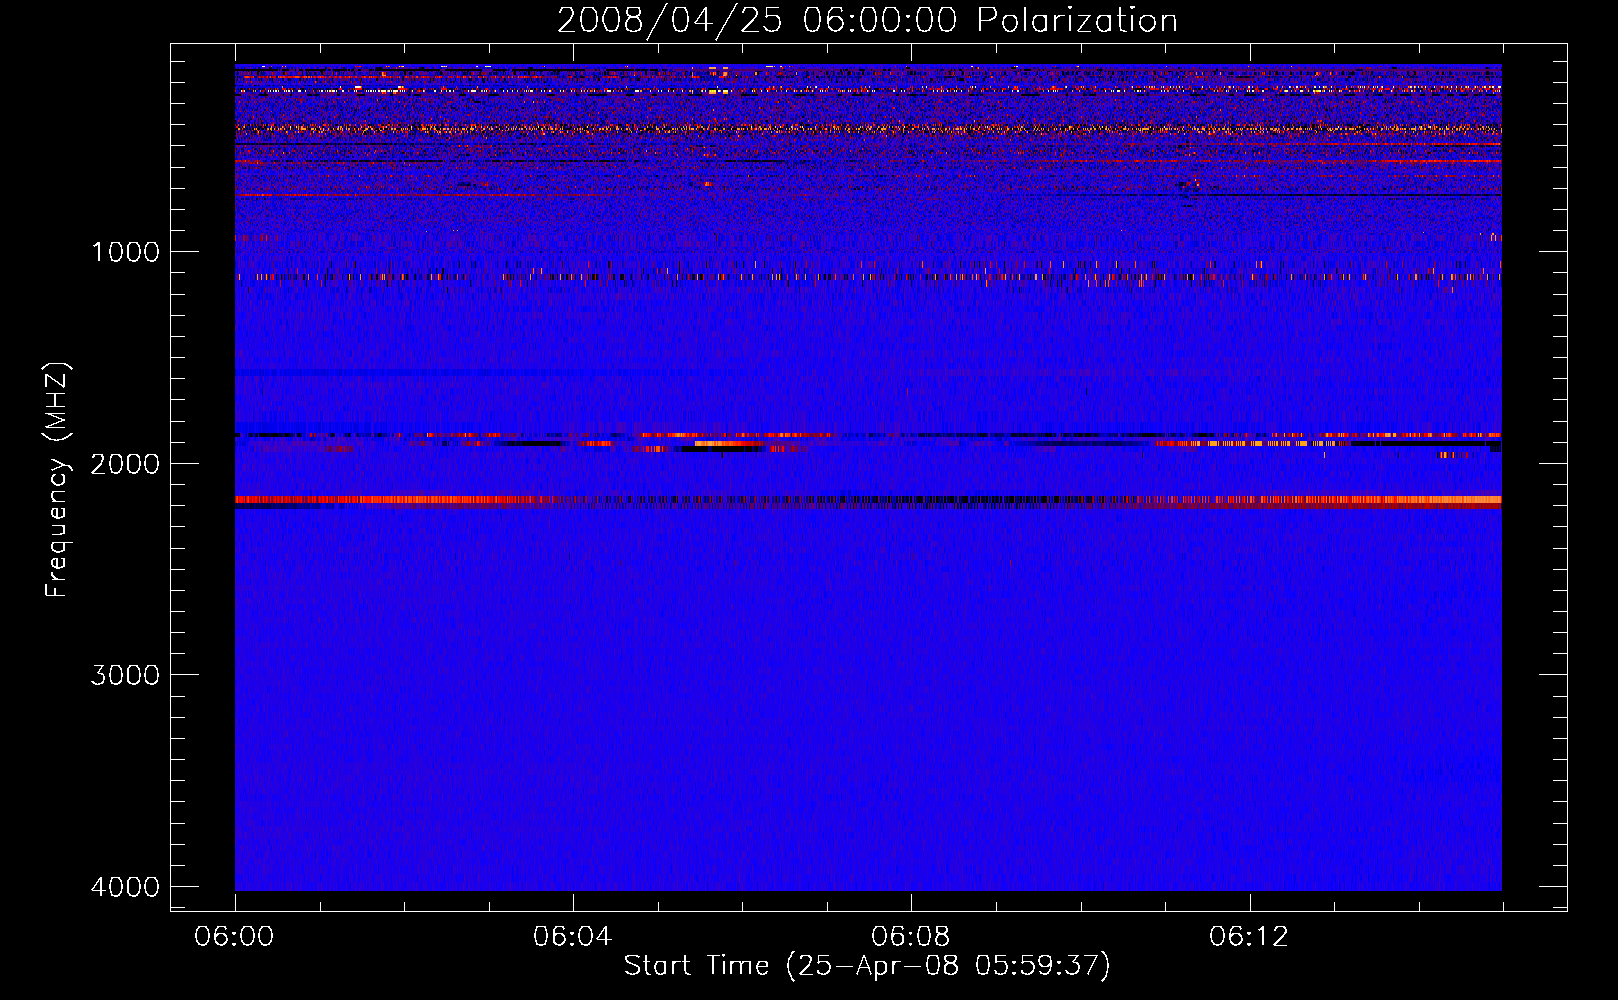Pick the 4000 frequency tick label

pos(125,887)
